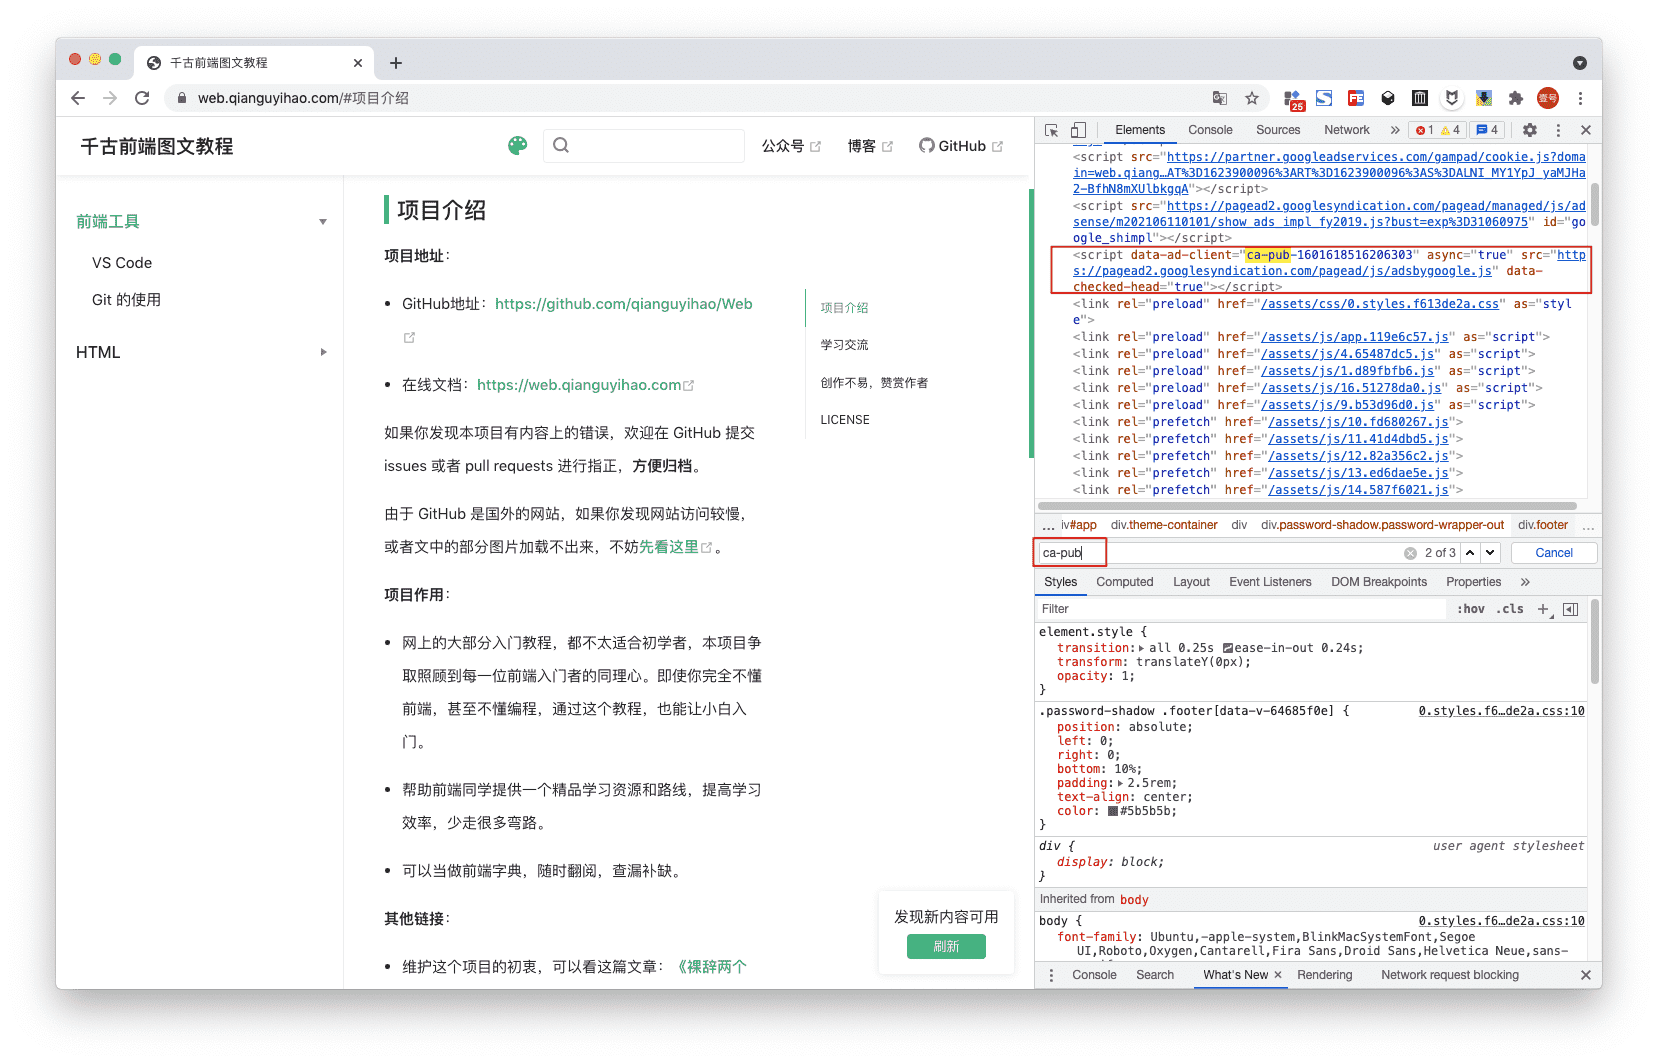Viewport: 1658px width, 1063px height.
Task: Open the VS Code sidebar page
Action: click(122, 263)
